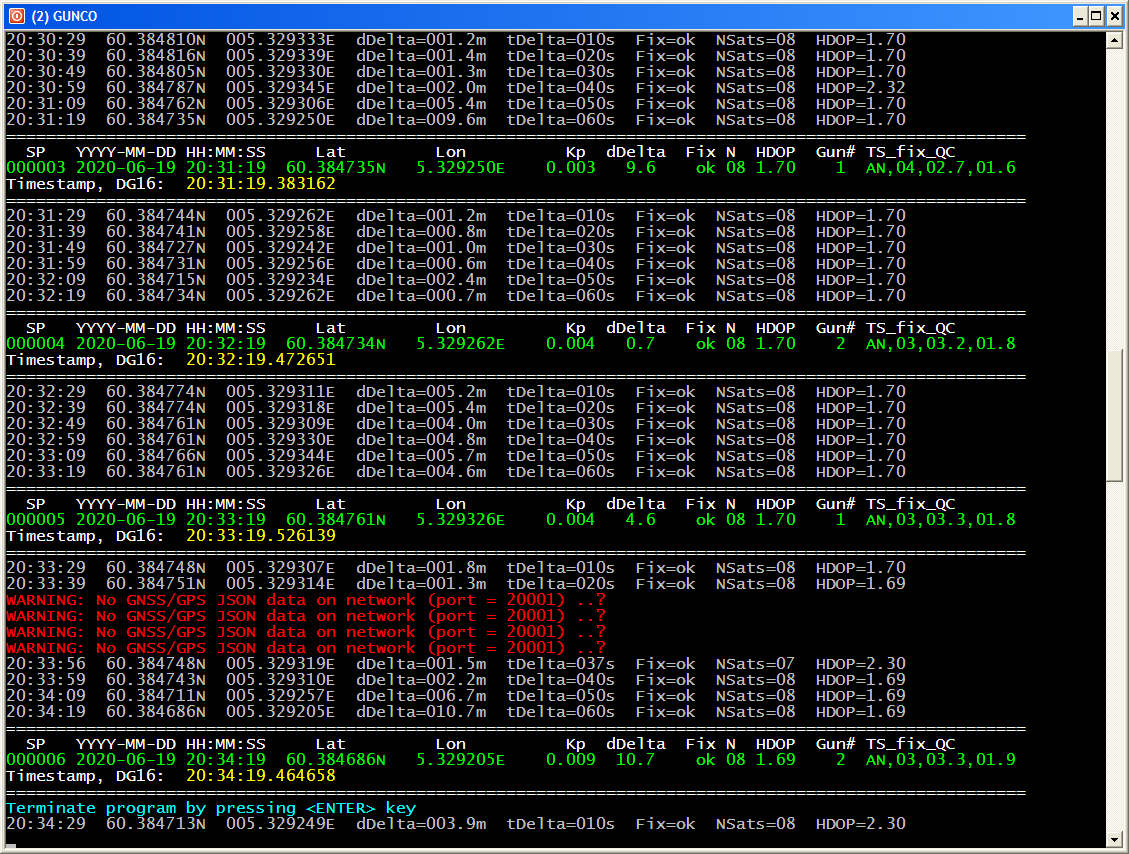Click the DGl6 timestamp 20:34:19.464658

(260, 776)
